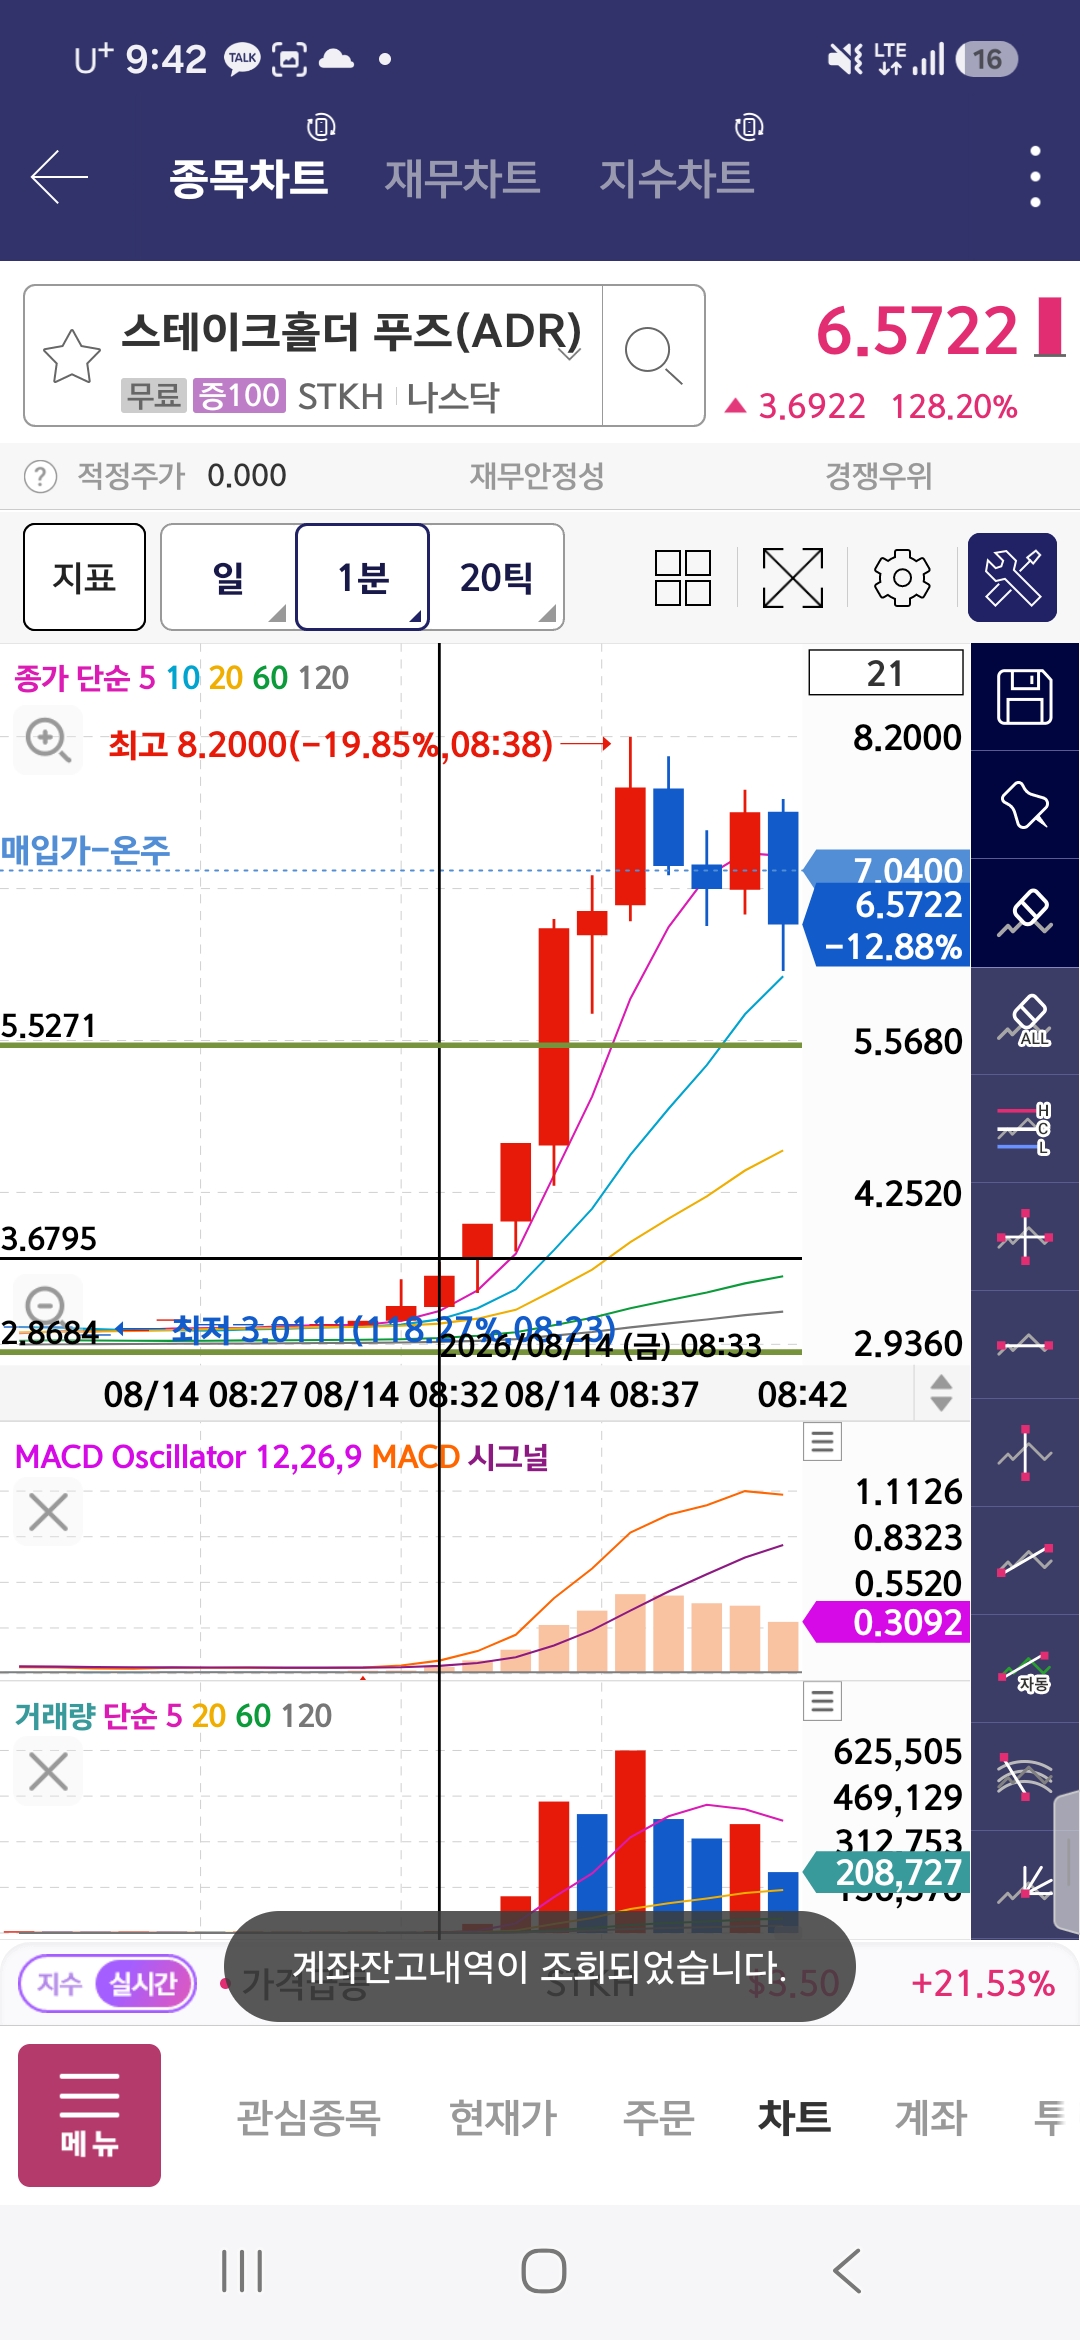Save the chart with disk icon
The image size is (1080, 2340).
(1025, 697)
